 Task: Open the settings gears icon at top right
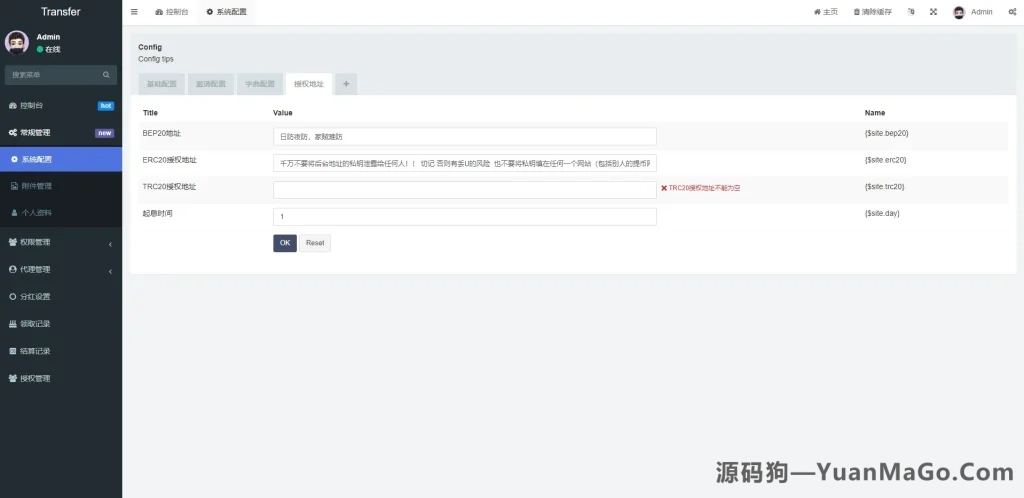[1012, 12]
